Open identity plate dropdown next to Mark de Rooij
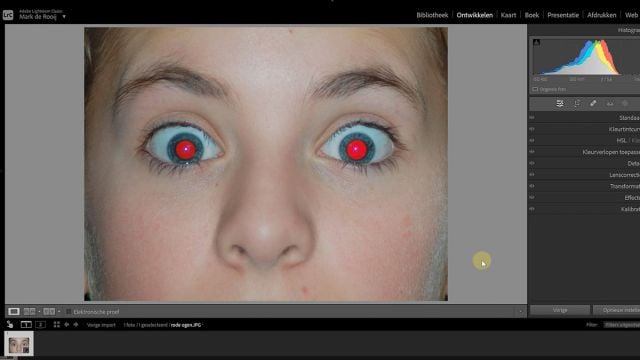Viewport: 640px width, 360px height. click(64, 17)
